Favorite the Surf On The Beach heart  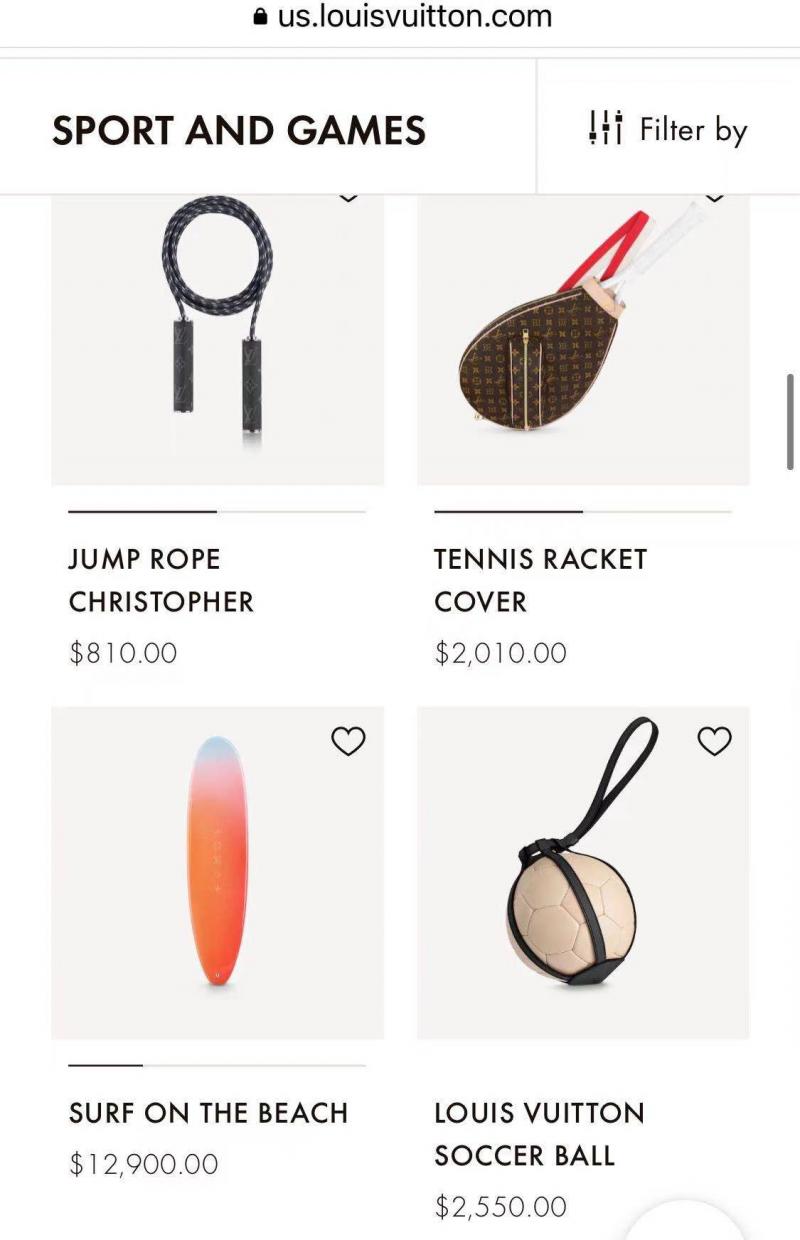click(x=348, y=741)
